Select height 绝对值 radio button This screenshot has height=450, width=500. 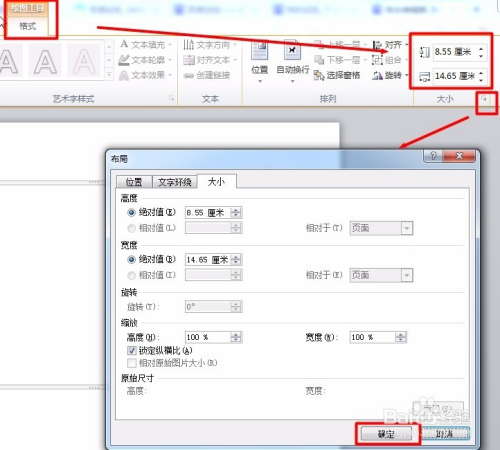(132, 212)
